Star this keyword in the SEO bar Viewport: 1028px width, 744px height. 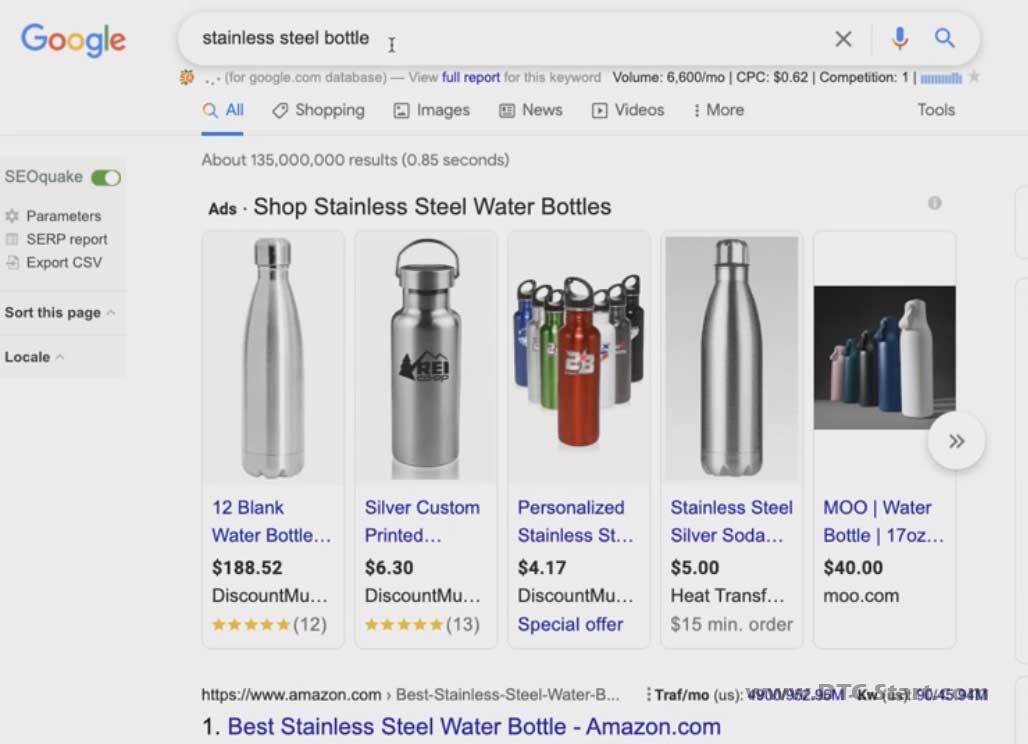point(975,77)
